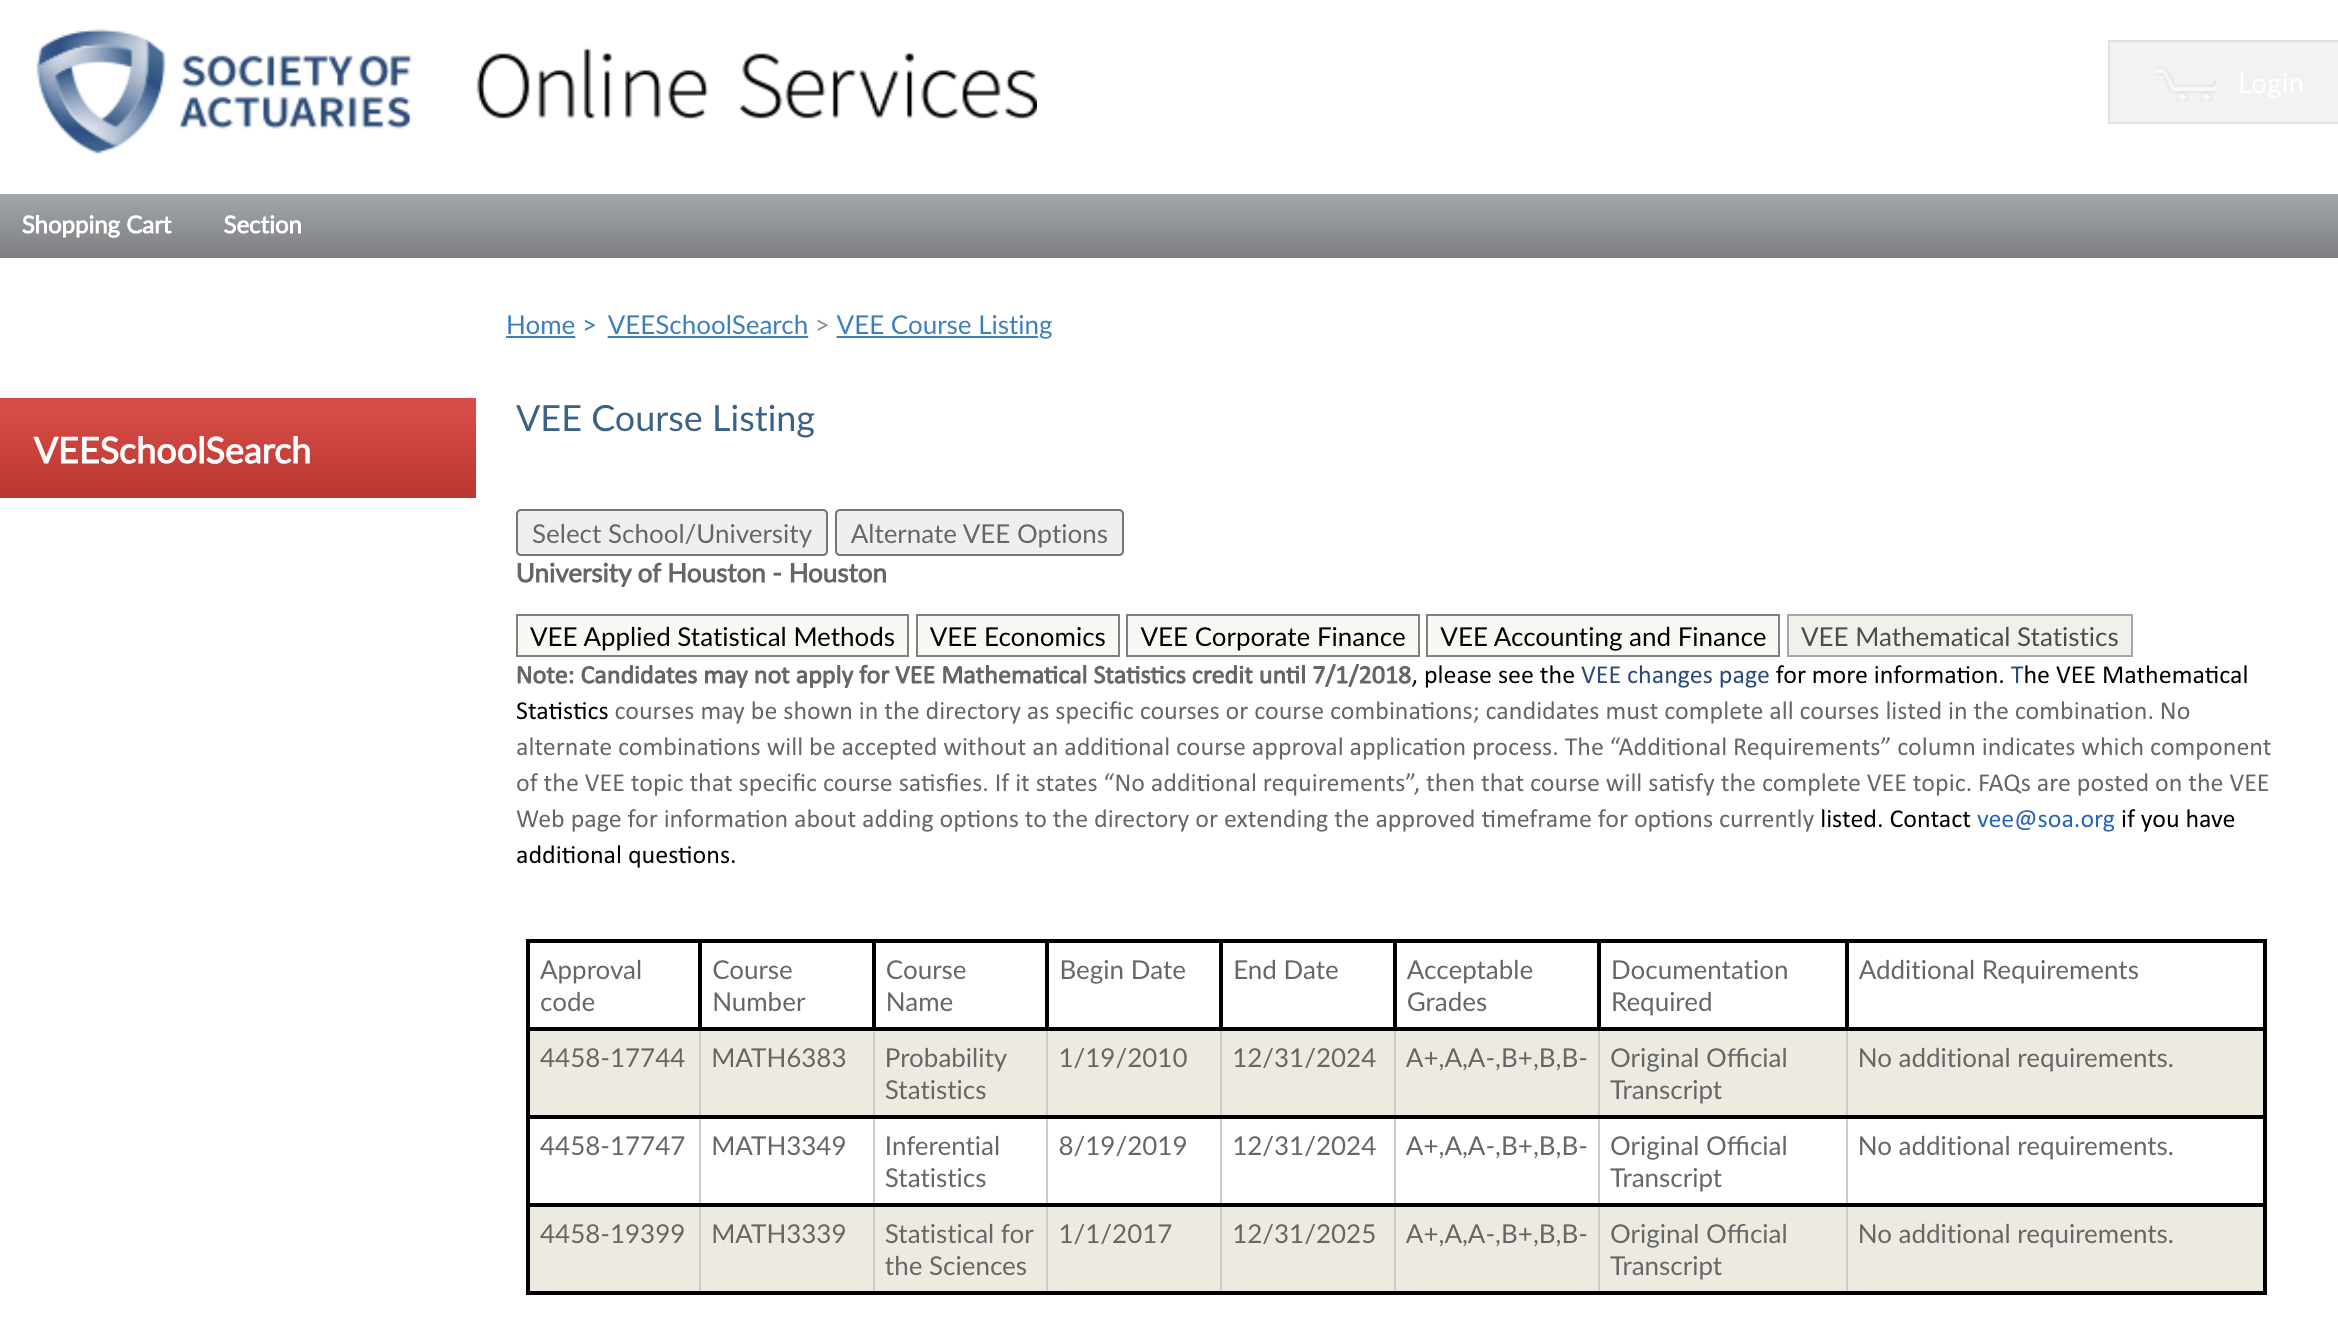The height and width of the screenshot is (1344, 2338).
Task: Switch to VEE Accounting and Finance tab
Action: click(x=1602, y=636)
